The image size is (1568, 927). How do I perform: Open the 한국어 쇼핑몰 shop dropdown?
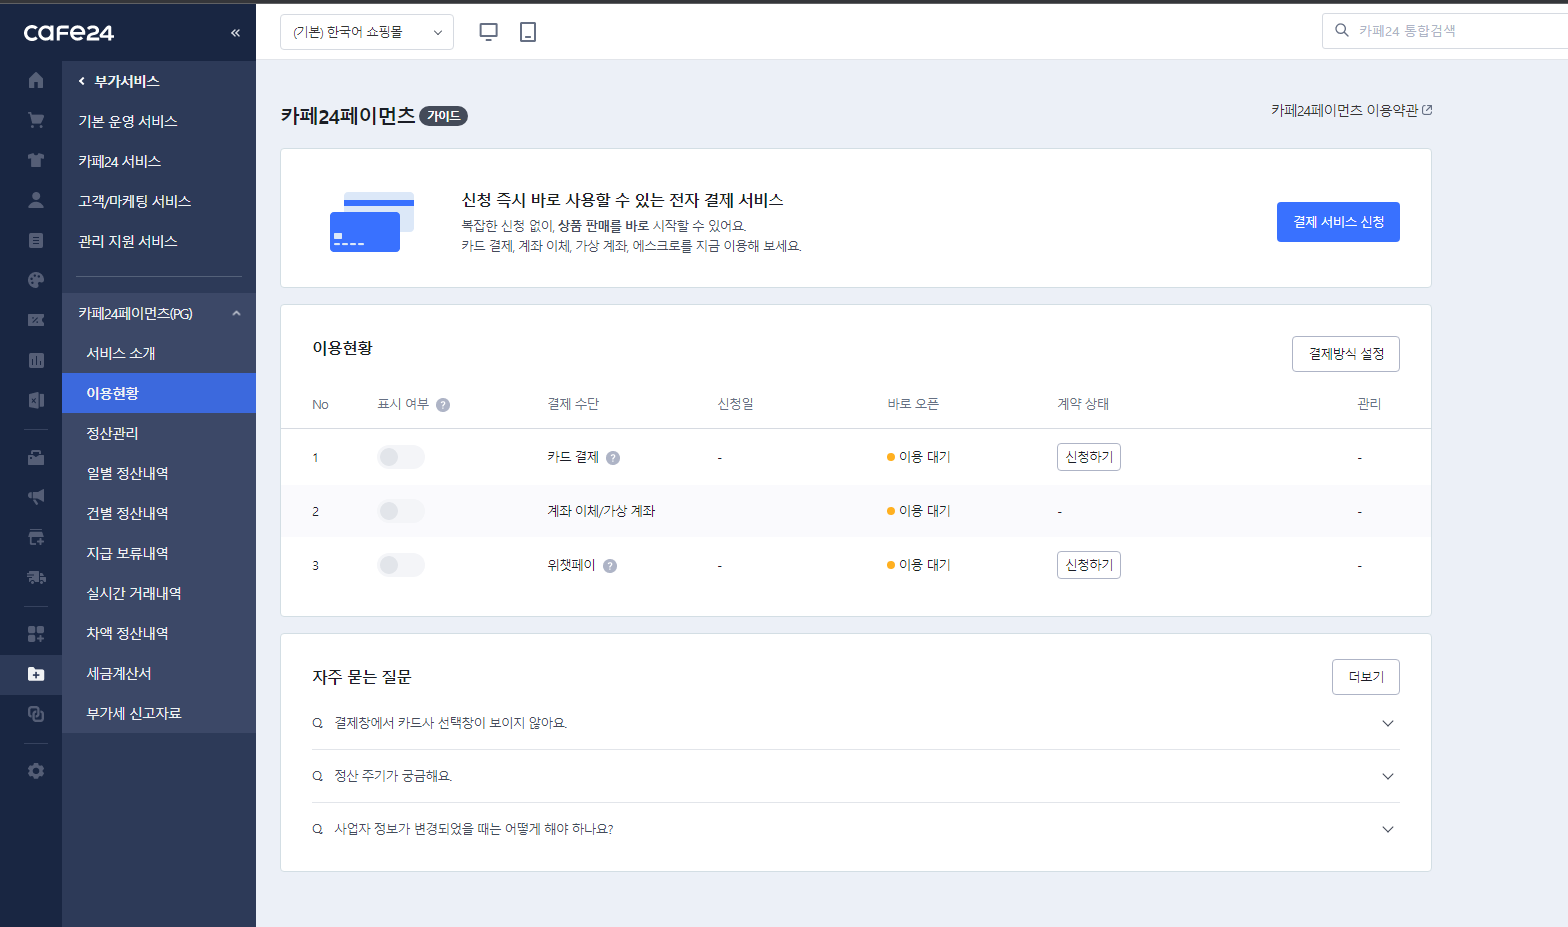pos(367,32)
